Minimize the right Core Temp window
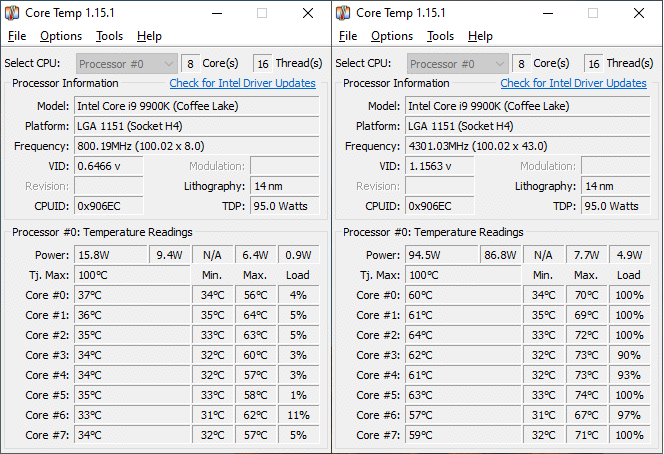The image size is (664, 454). (x=548, y=14)
